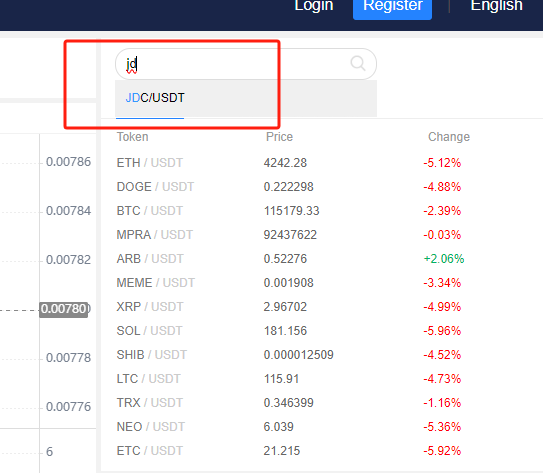This screenshot has width=543, height=473.
Task: Sort the list by Token column
Action: 132,137
